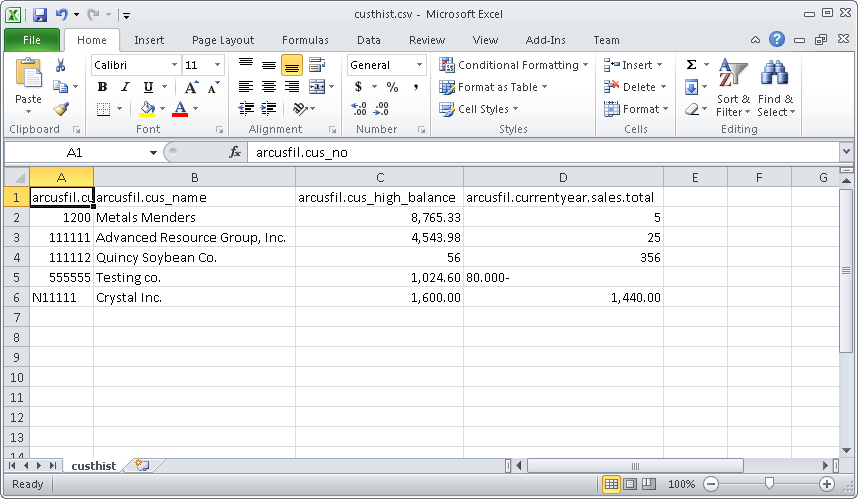The image size is (858, 499).
Task: Open the File tab
Action: 32,40
